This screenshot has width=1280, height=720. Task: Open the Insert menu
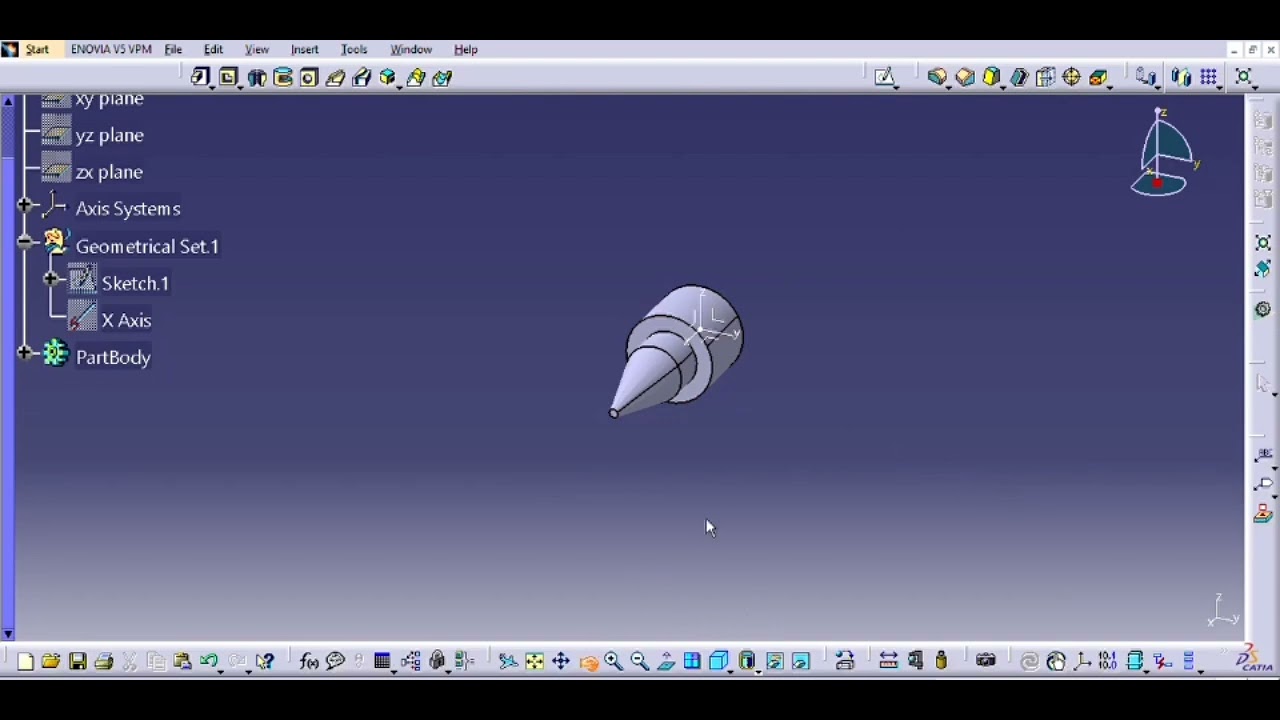click(x=305, y=49)
